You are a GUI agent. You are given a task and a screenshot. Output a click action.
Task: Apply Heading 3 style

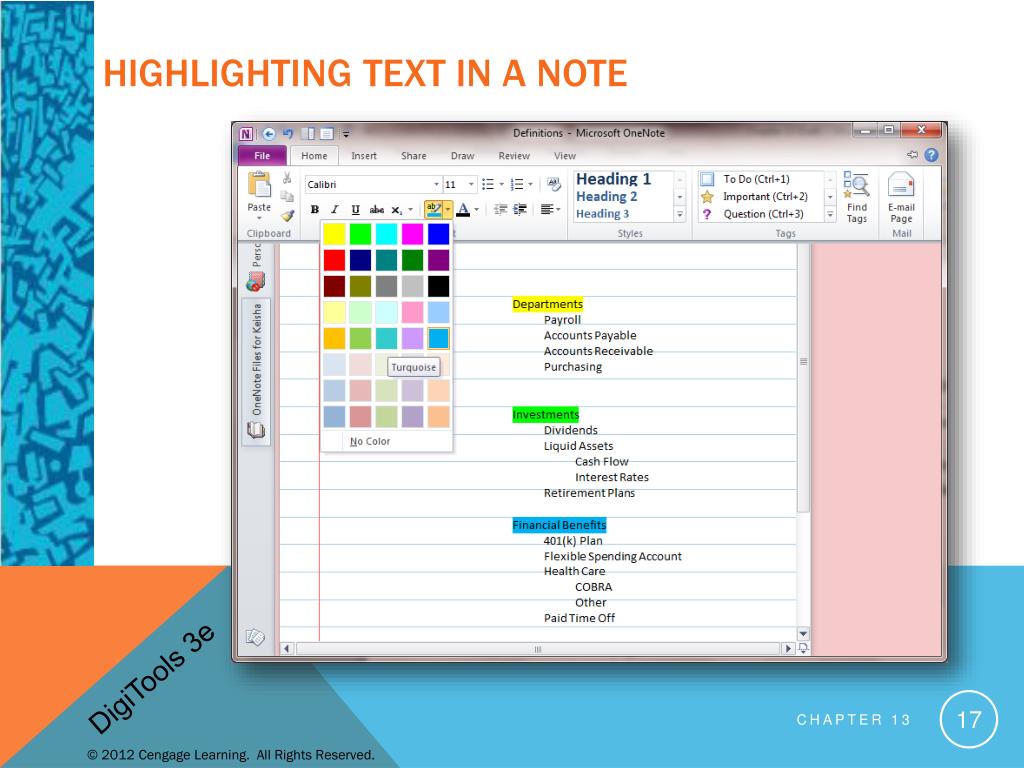click(x=602, y=214)
